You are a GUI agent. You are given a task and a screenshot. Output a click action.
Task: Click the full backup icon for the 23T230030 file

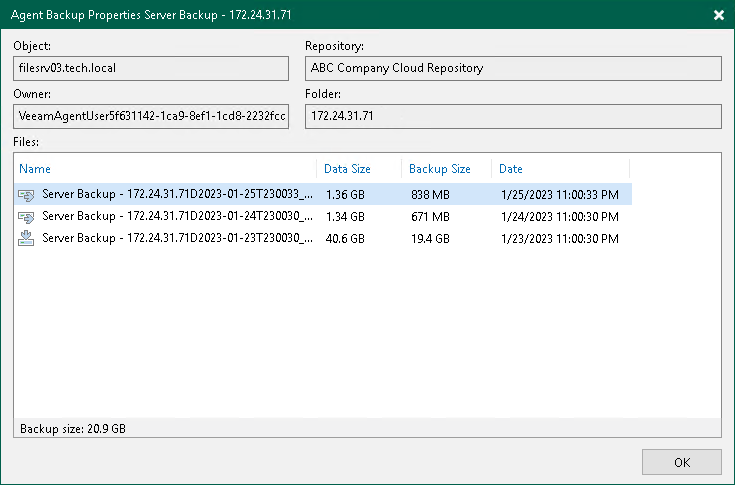click(x=27, y=238)
